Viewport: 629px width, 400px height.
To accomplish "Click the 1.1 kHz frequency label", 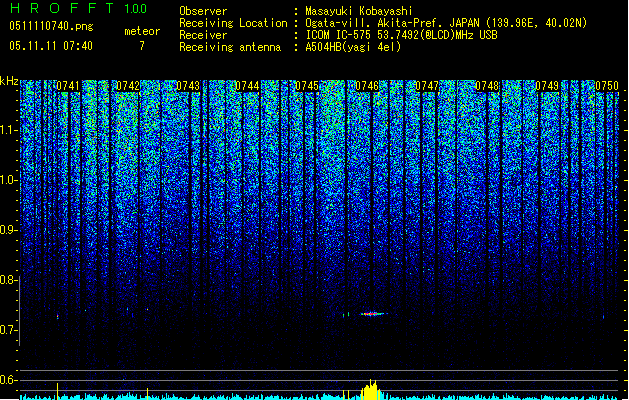I will (x=8, y=130).
